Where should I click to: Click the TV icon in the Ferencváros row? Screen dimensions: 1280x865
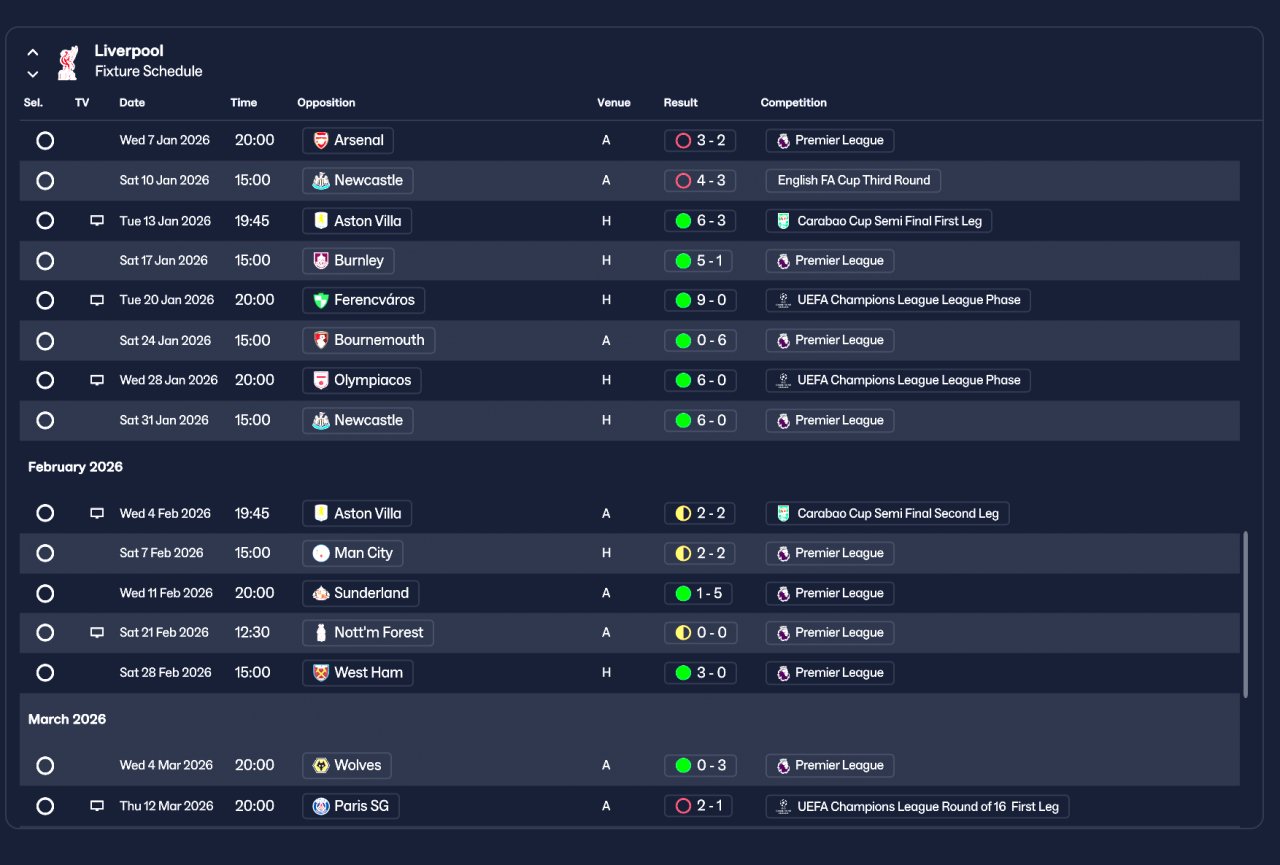[x=97, y=300]
